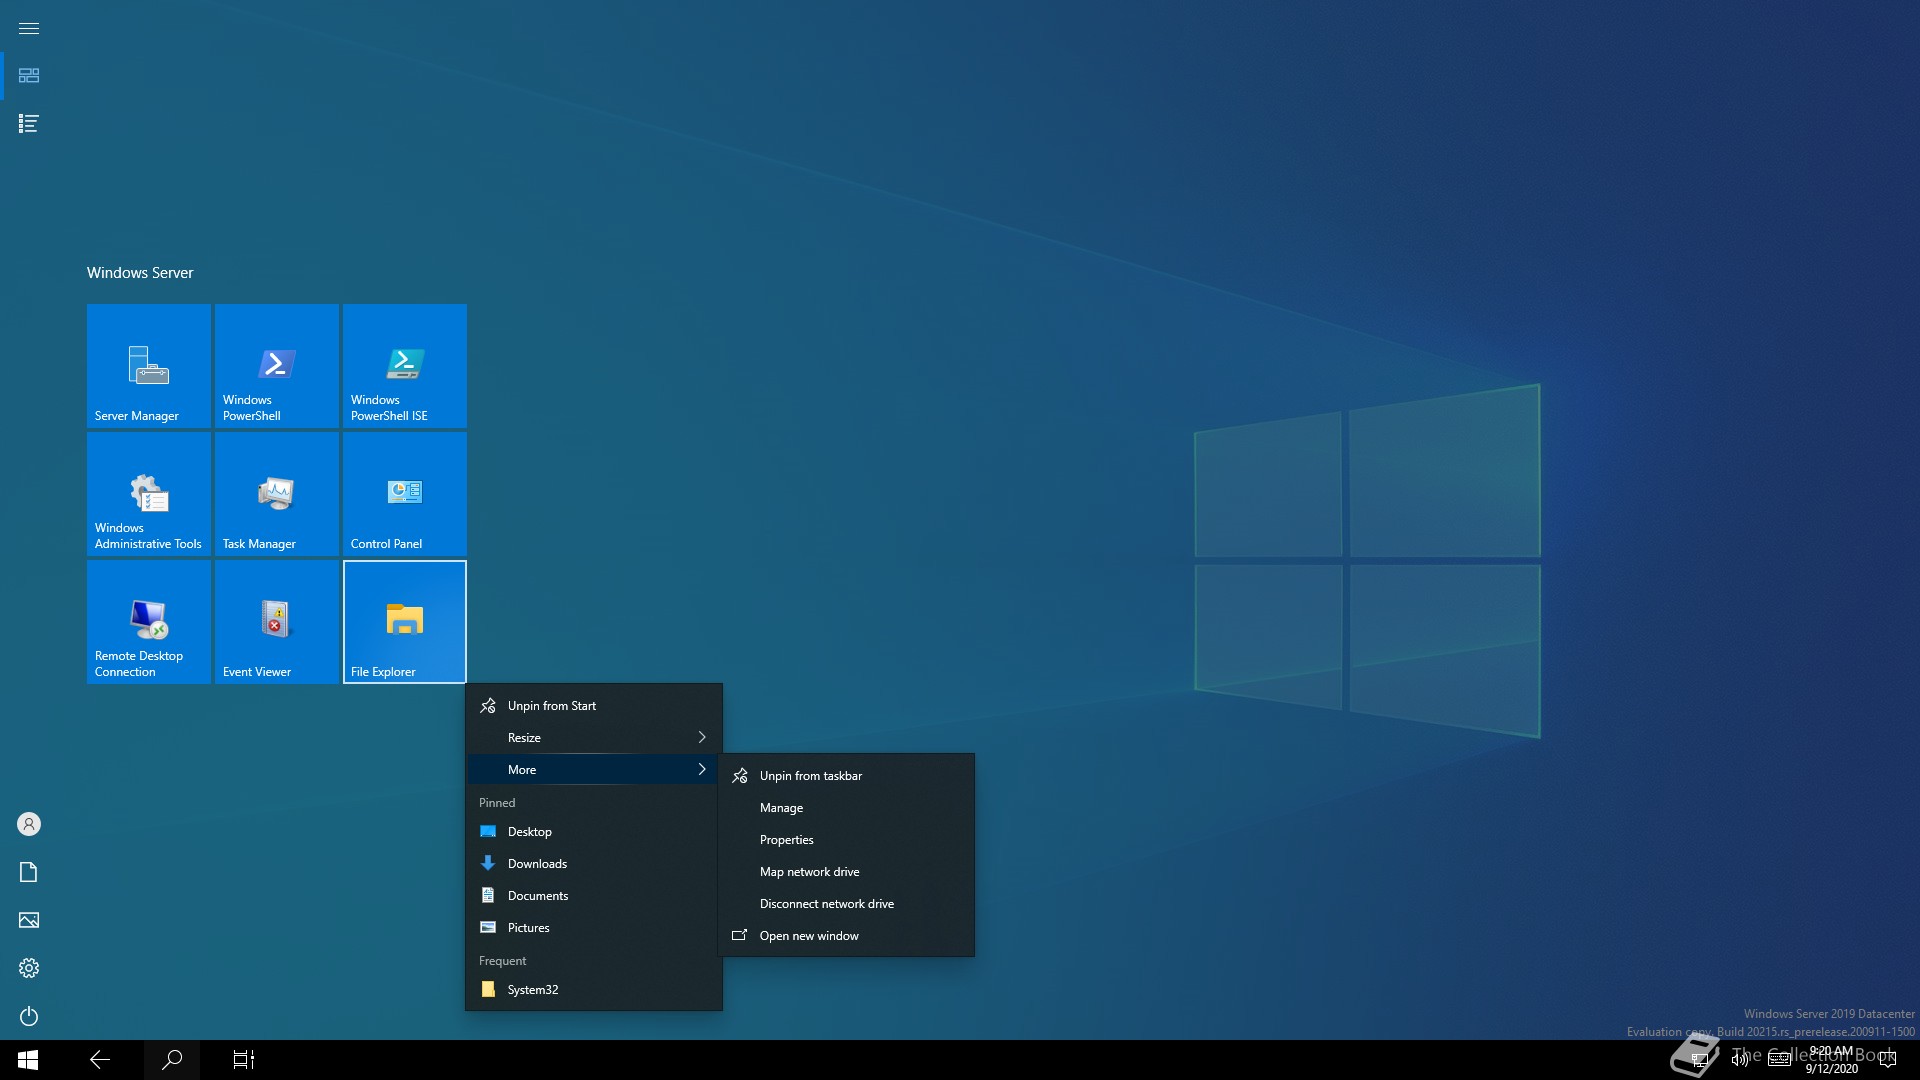Screen dimensions: 1920x1080
Task: Open Pictures from the Start sidebar
Action: point(29,920)
